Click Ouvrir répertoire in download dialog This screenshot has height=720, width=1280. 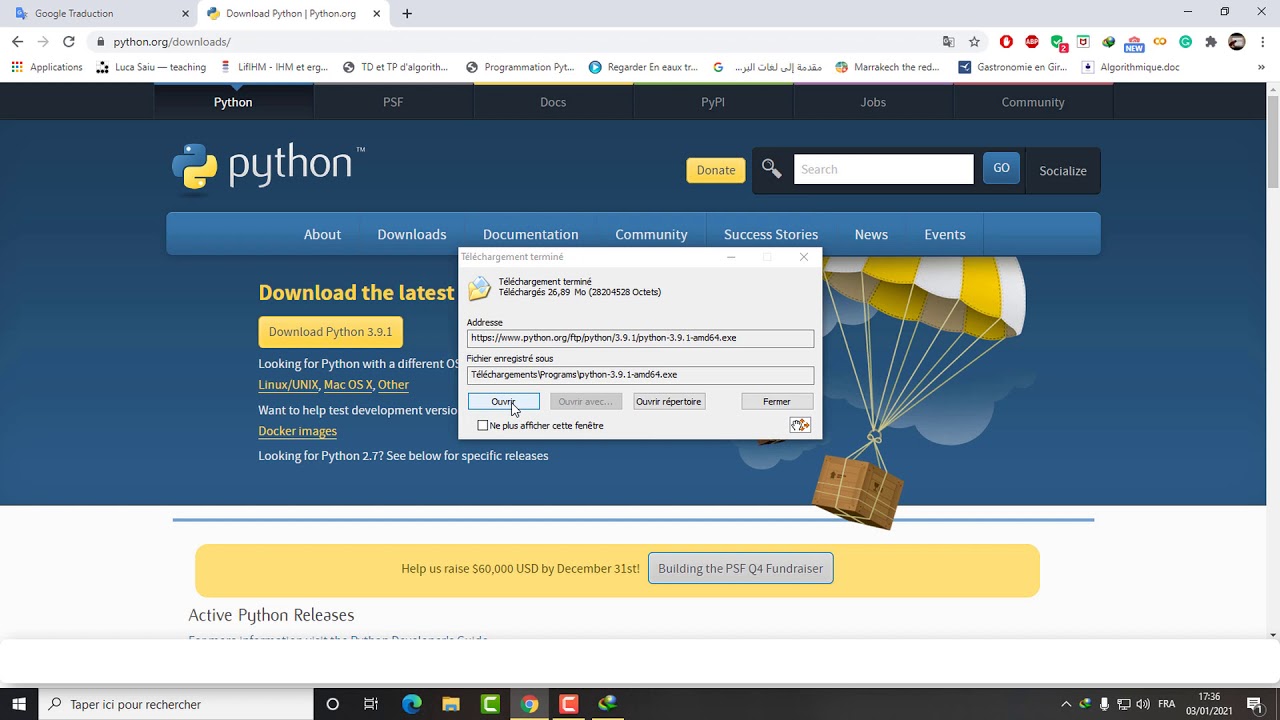point(668,401)
